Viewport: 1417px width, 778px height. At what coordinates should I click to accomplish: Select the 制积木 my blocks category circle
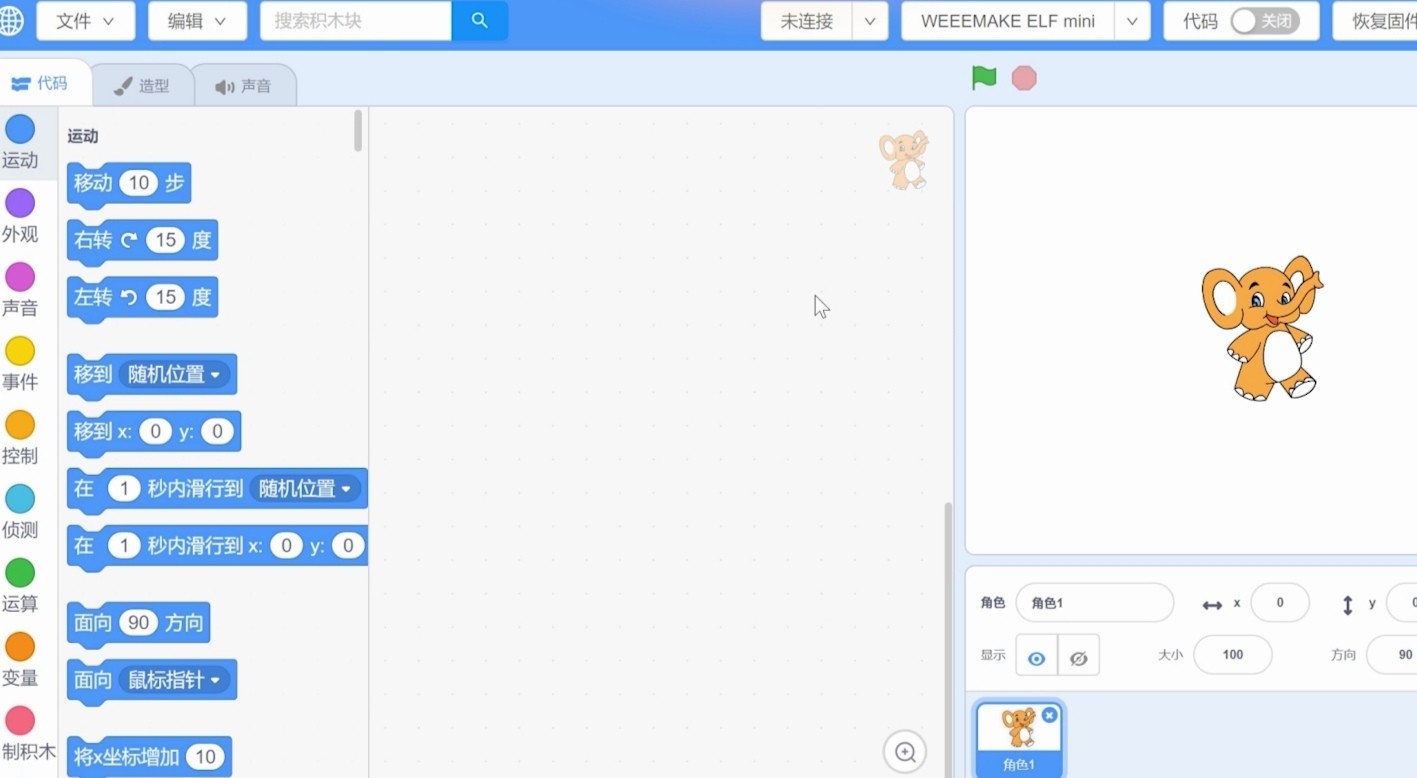[20, 721]
